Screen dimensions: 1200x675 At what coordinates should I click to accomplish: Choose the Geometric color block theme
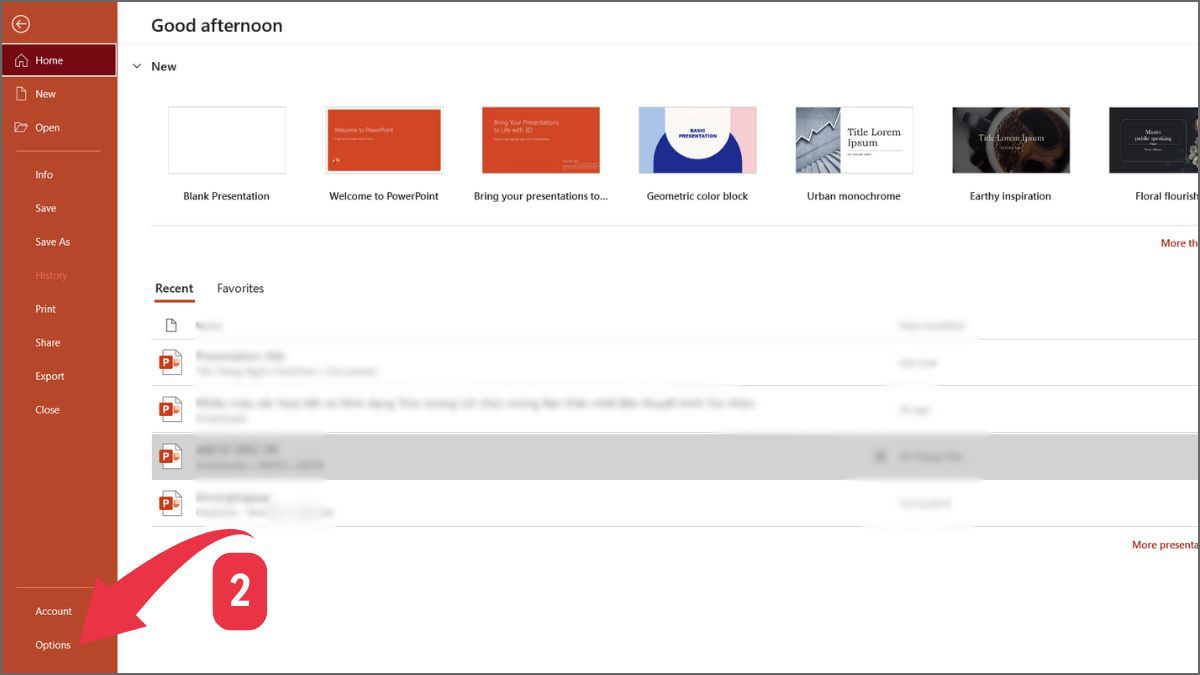point(697,140)
